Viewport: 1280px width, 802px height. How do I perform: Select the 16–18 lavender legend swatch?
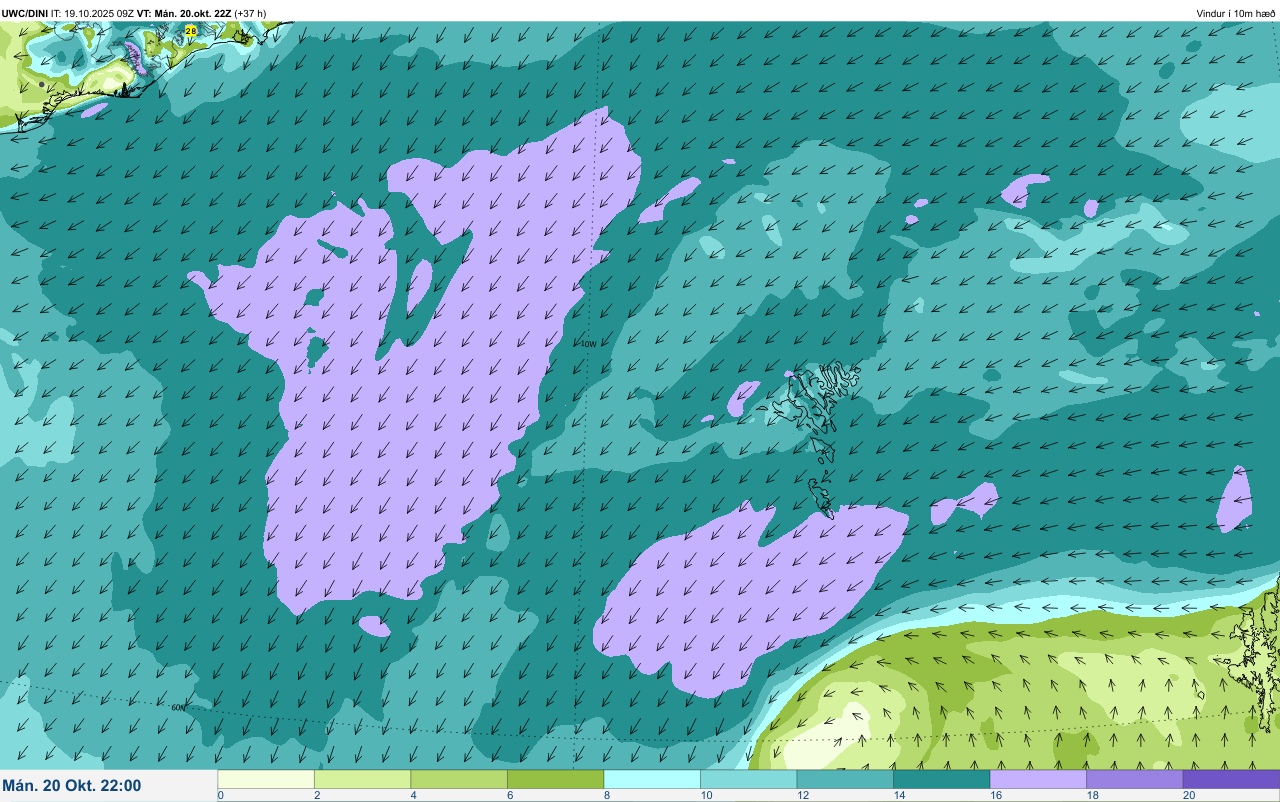(1038, 779)
